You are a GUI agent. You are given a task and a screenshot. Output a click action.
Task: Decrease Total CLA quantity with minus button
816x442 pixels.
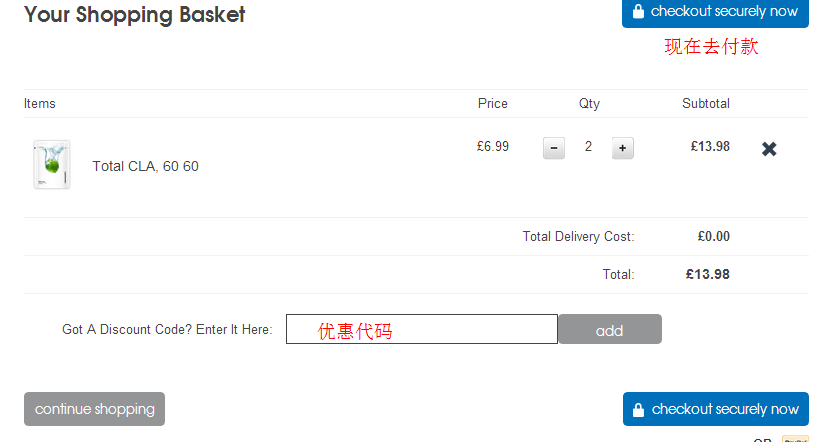(554, 148)
